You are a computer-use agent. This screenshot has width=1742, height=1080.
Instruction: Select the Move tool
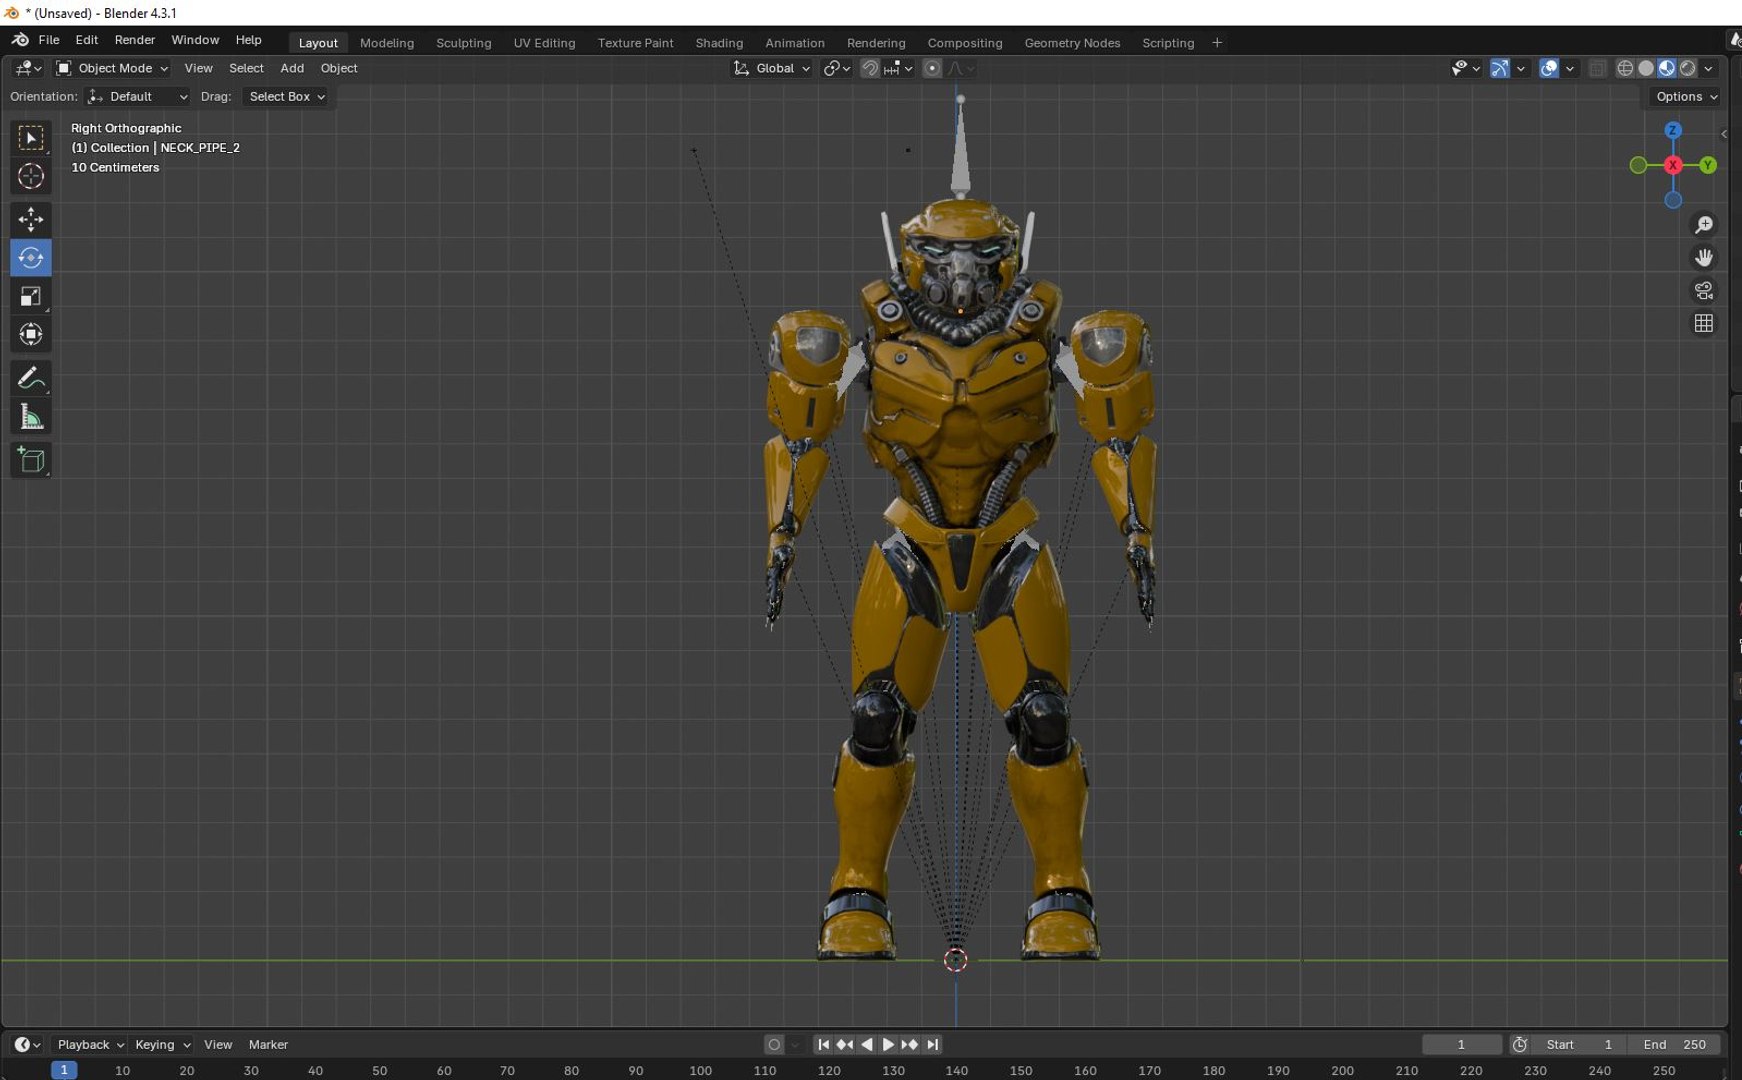(x=31, y=219)
